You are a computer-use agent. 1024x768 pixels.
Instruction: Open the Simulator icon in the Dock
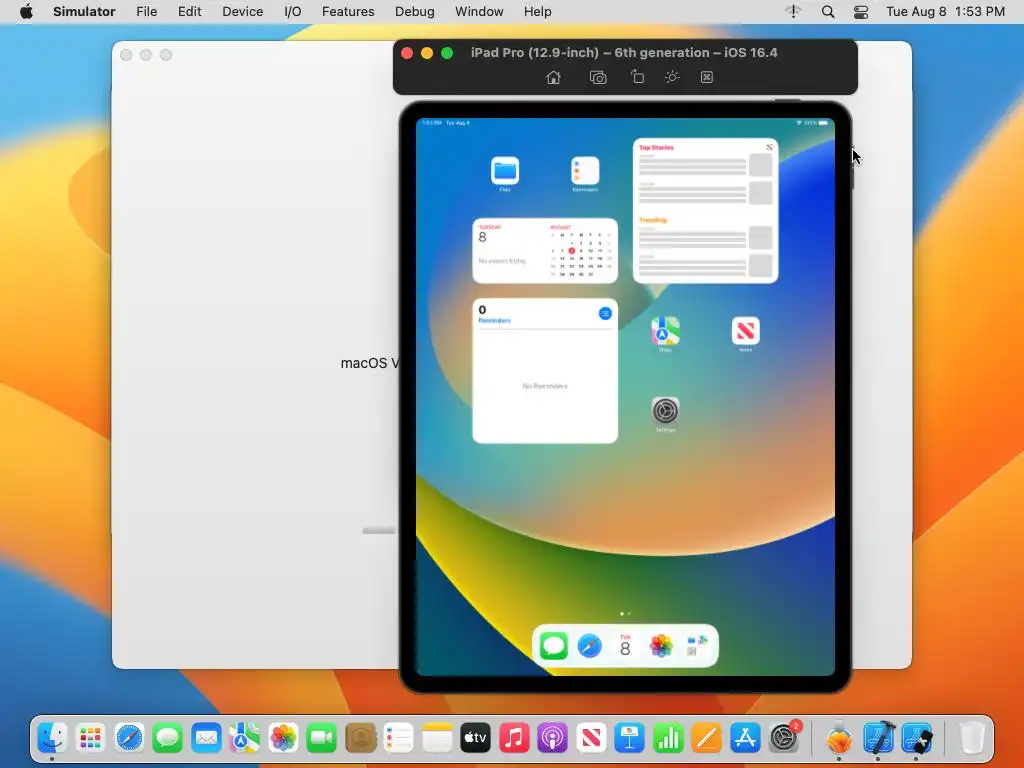(x=918, y=739)
